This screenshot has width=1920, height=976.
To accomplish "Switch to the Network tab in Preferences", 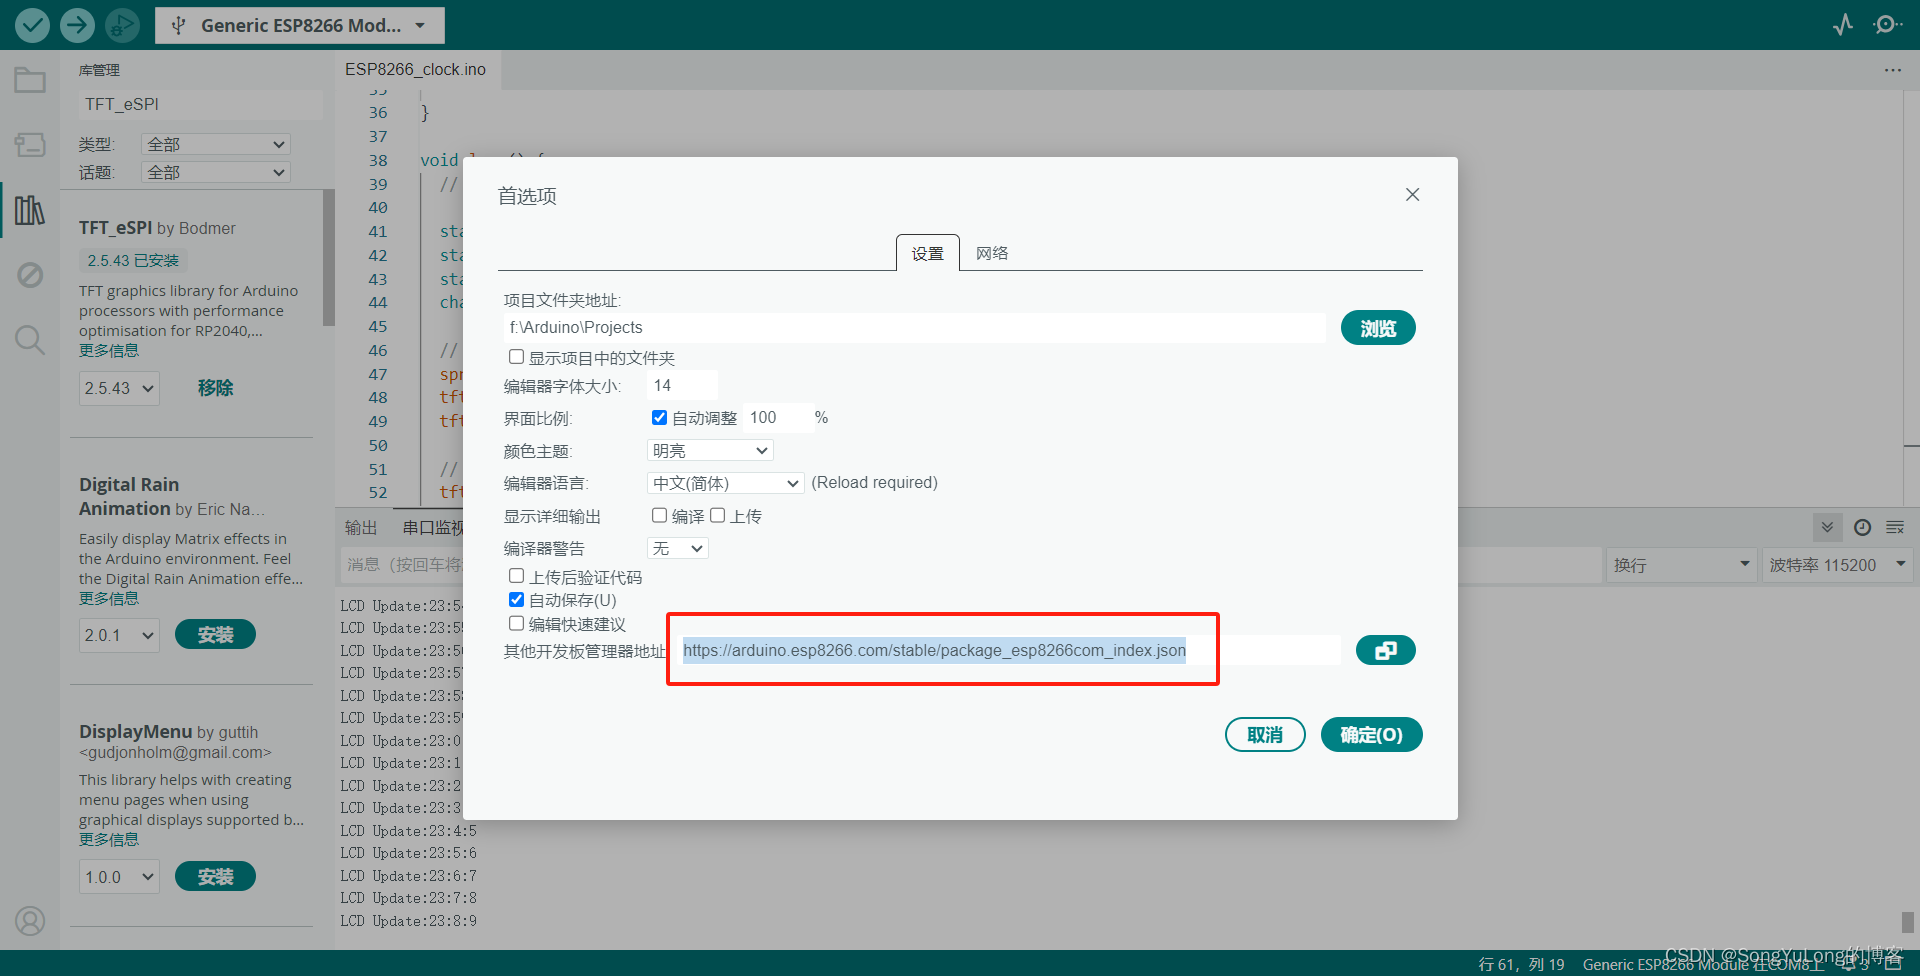I will coord(992,253).
